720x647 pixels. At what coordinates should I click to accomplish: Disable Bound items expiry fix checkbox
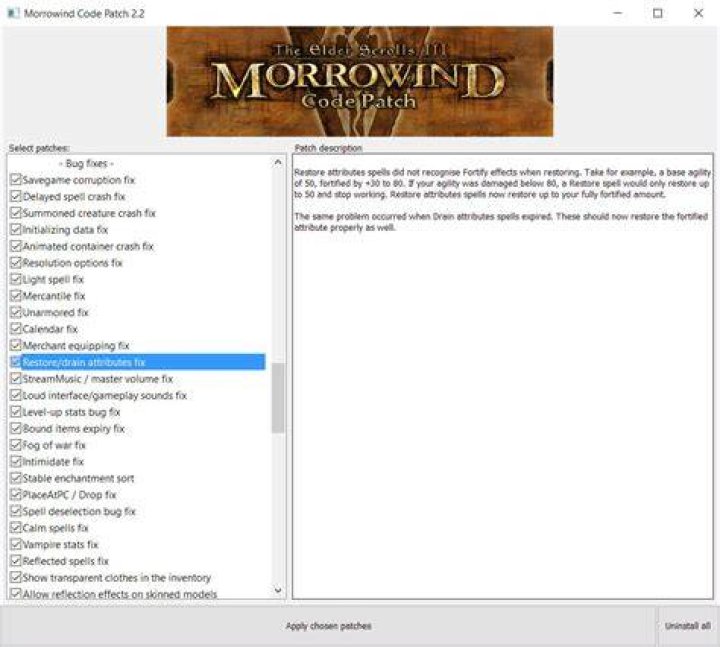16,428
